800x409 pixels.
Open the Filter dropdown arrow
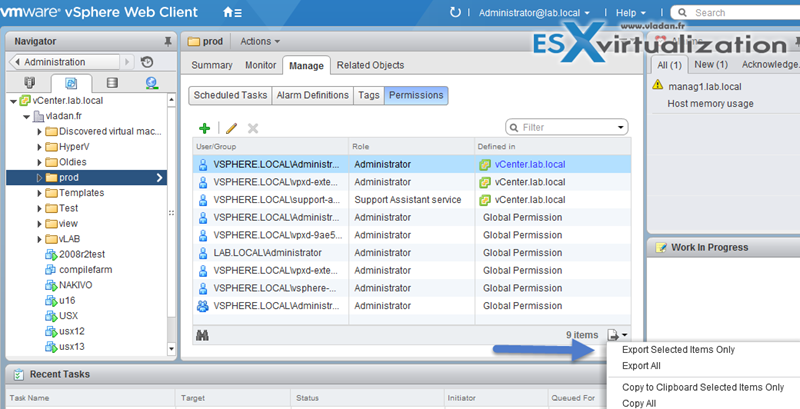click(x=621, y=127)
